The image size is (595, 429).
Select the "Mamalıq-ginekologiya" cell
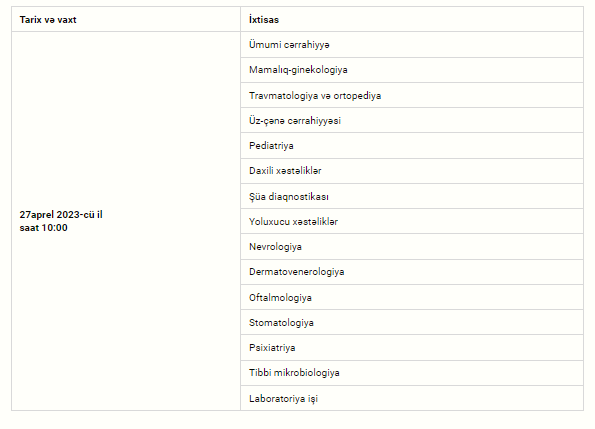[x=412, y=70]
